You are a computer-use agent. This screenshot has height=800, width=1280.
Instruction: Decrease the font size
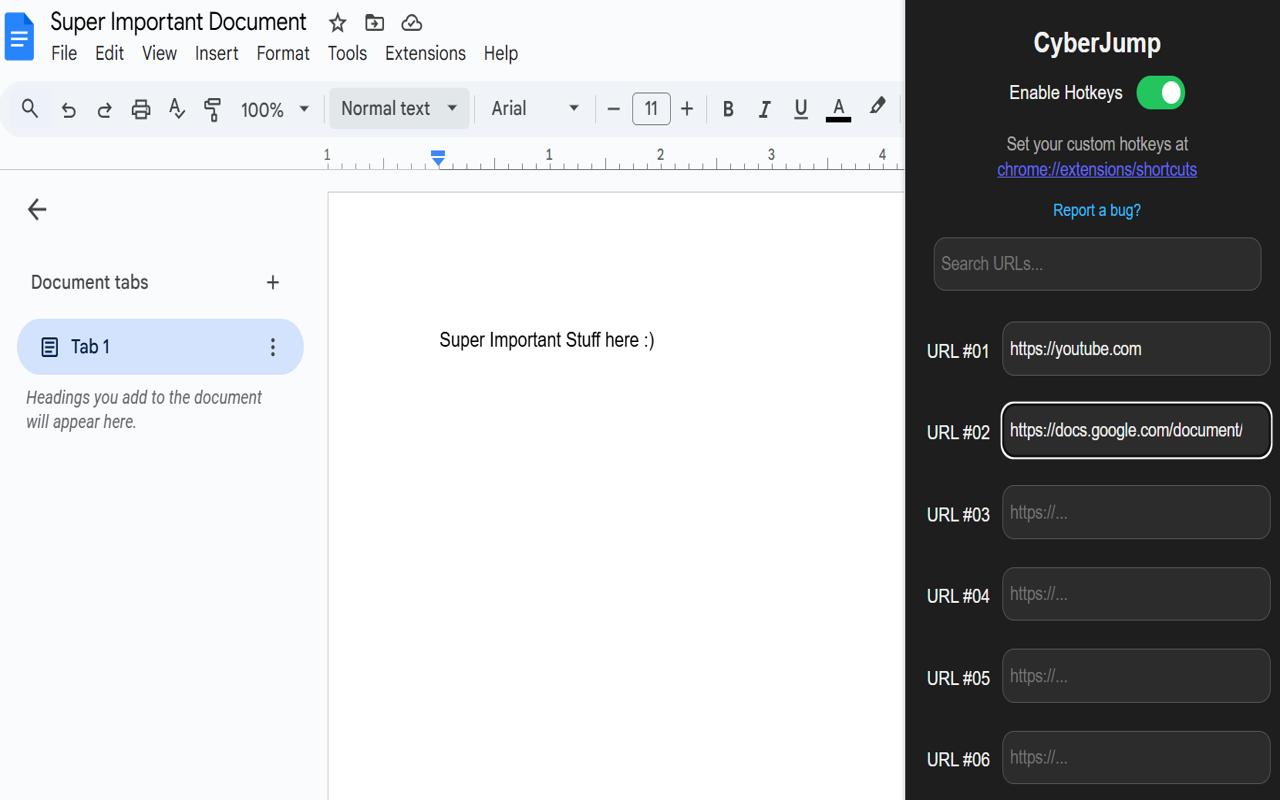click(x=613, y=109)
